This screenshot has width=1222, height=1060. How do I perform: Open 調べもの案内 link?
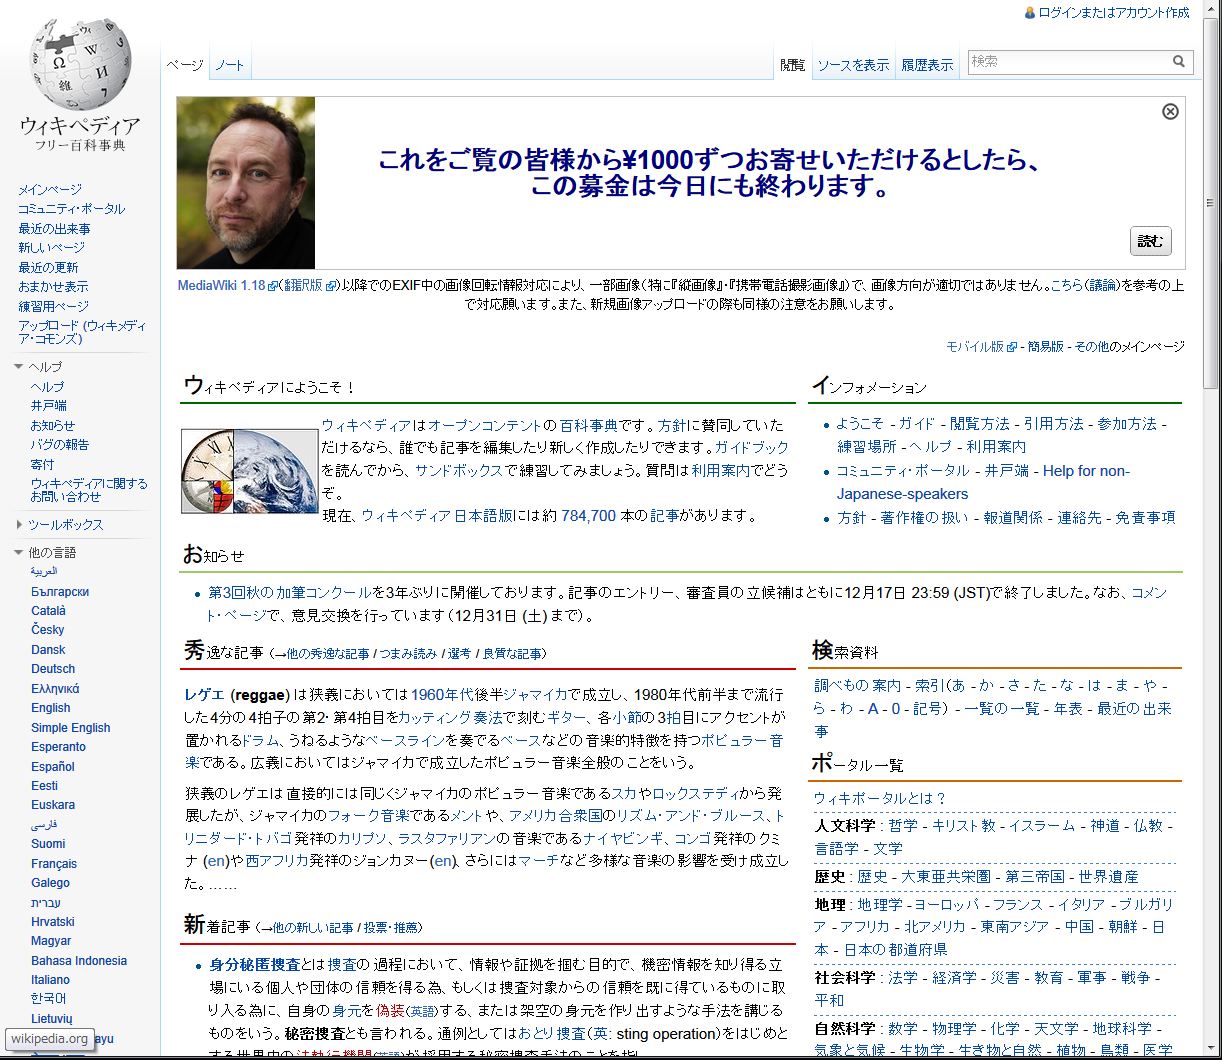pos(857,685)
